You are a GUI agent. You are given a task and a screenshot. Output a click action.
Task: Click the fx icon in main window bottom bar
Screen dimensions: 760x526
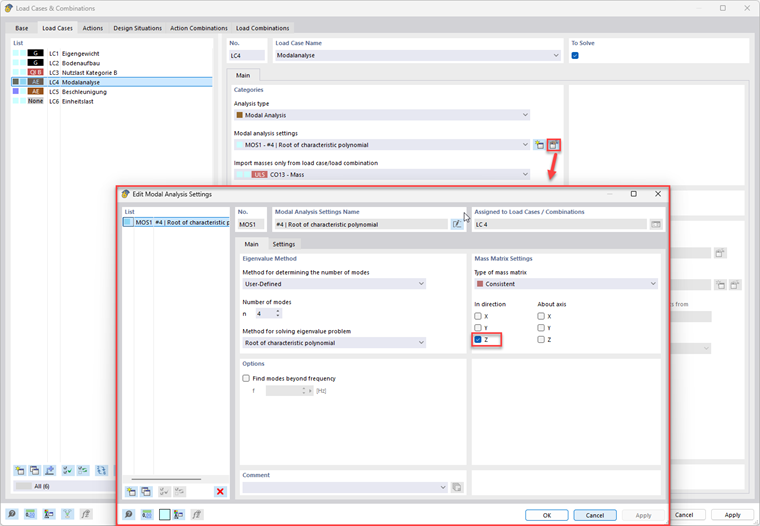coord(86,514)
